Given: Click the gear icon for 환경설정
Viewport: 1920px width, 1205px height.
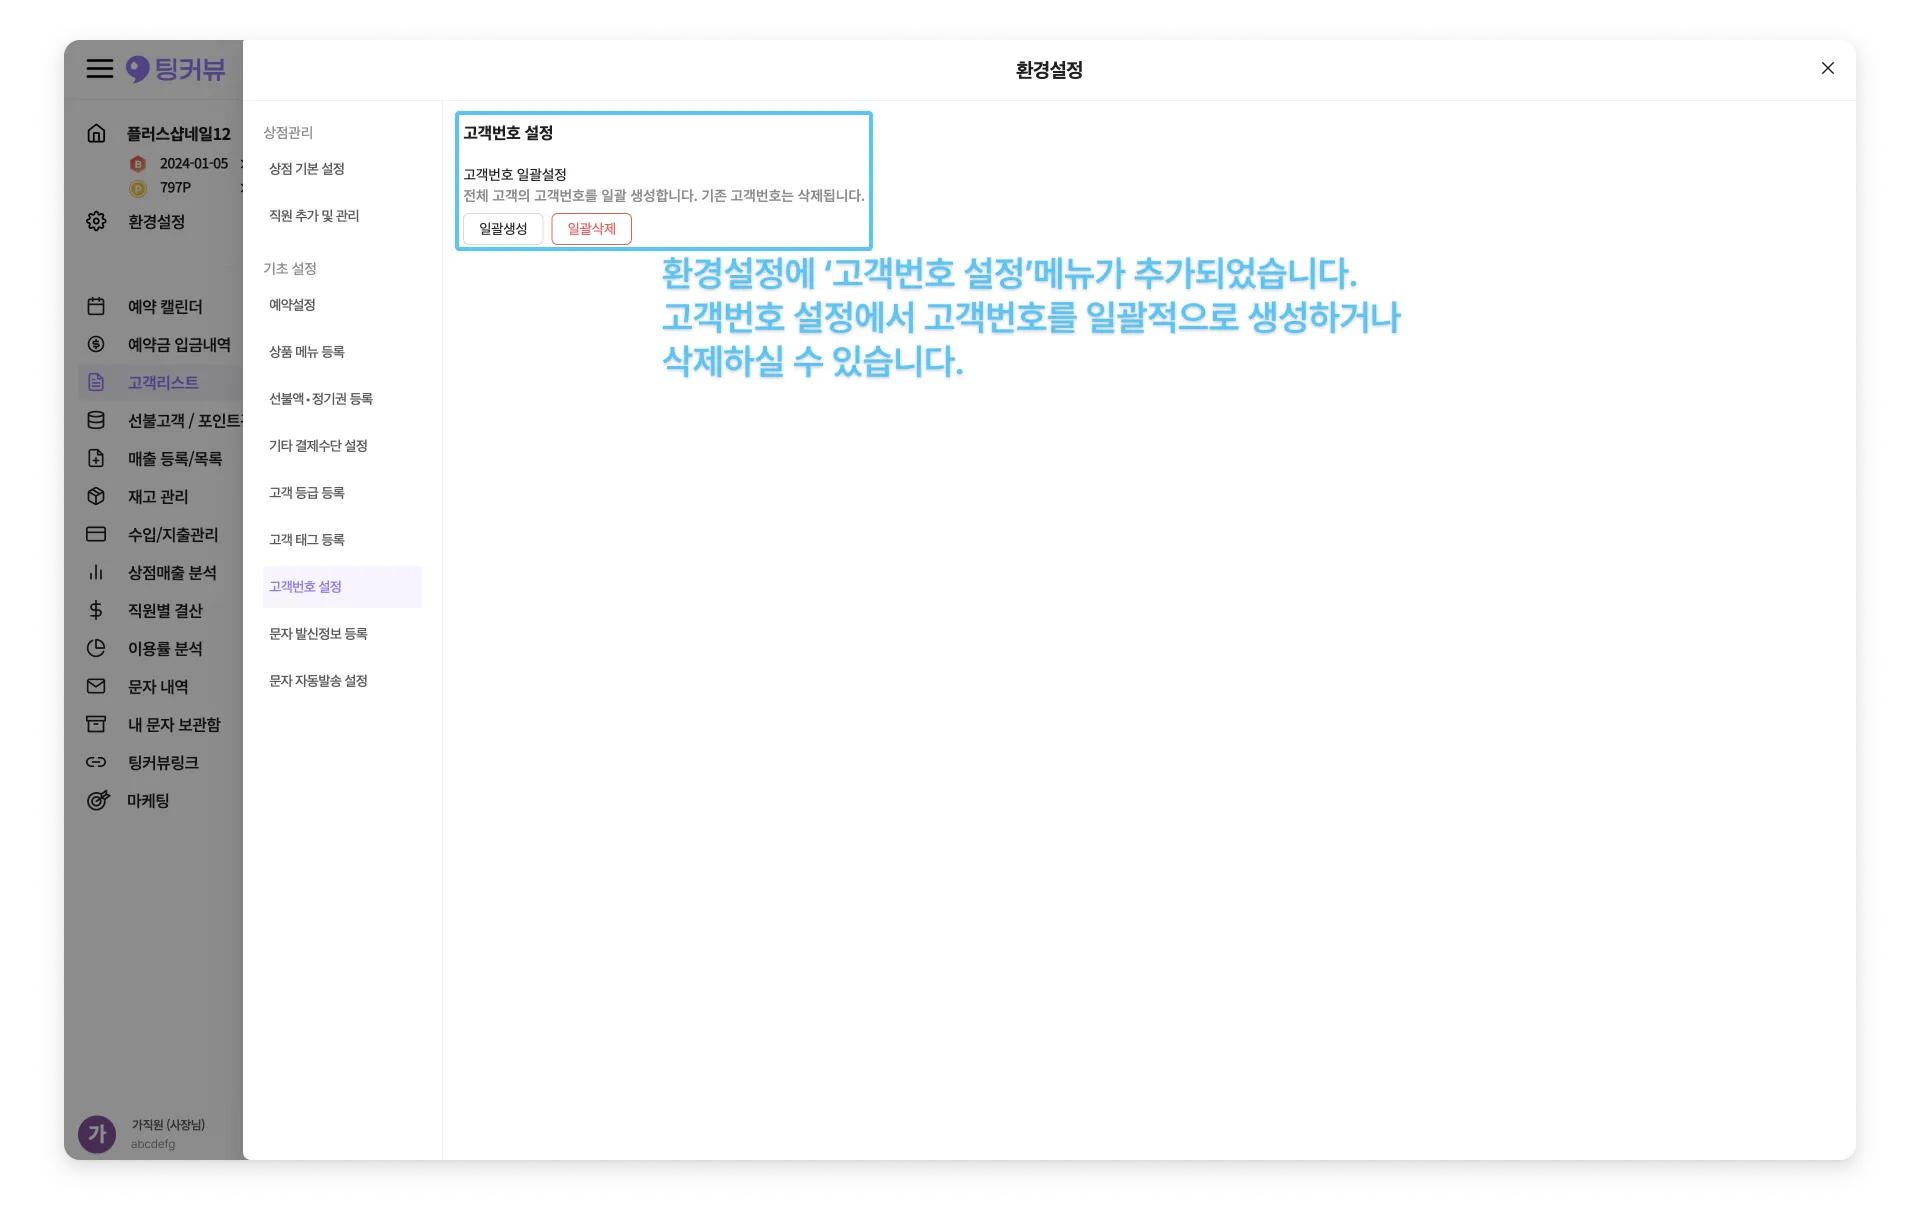Looking at the screenshot, I should 96,221.
